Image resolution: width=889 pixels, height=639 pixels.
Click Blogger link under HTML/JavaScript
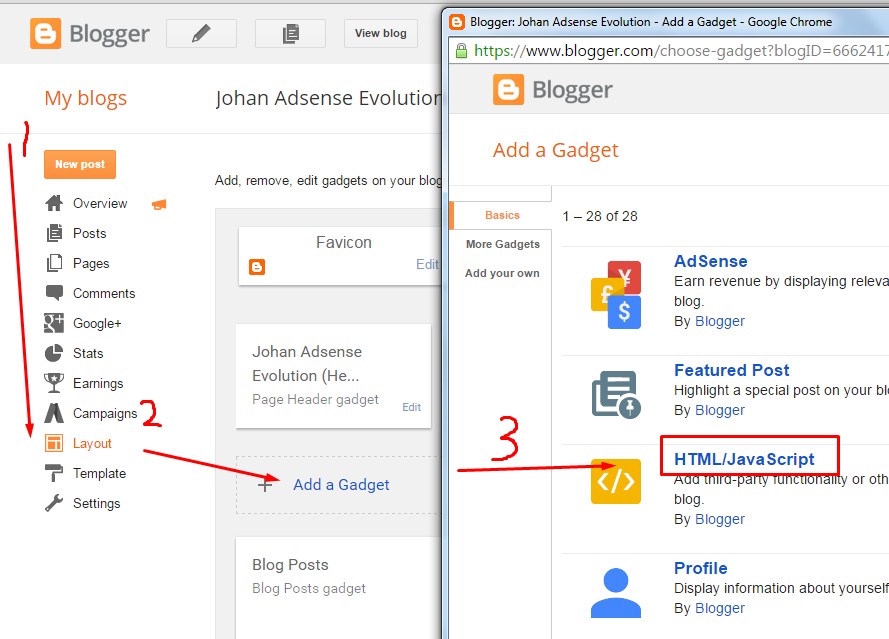point(719,519)
